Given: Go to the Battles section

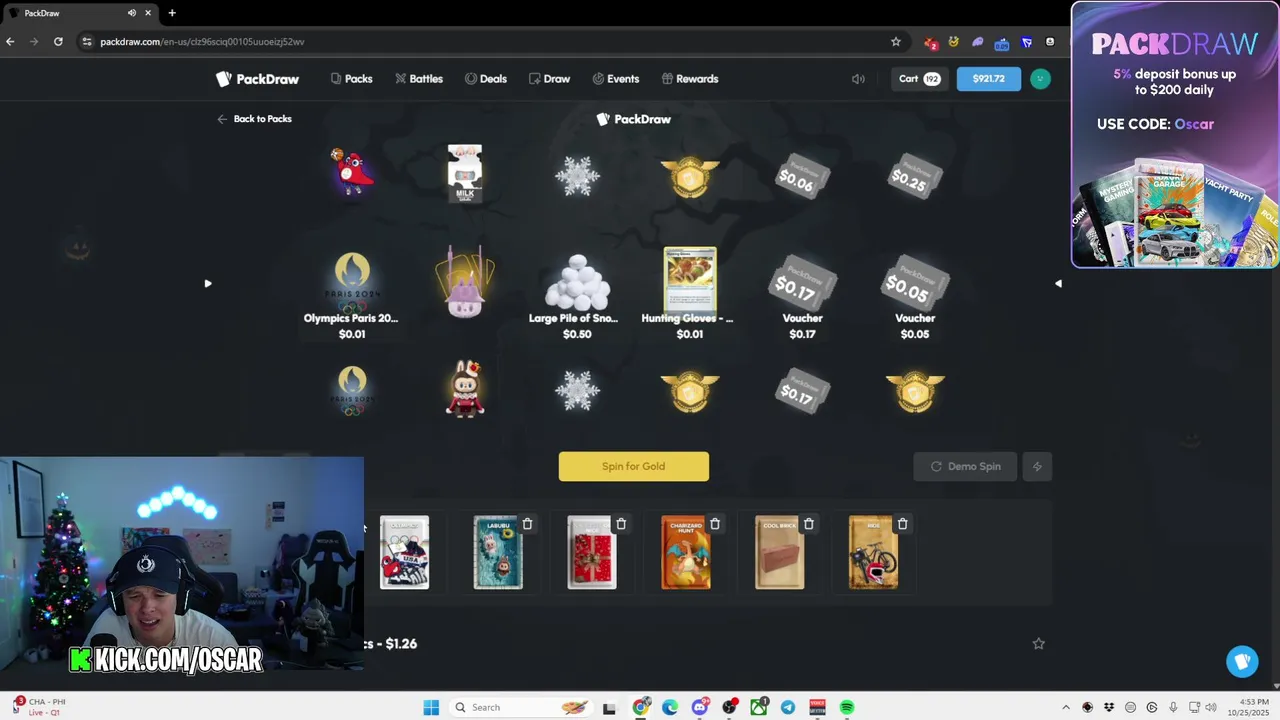Looking at the screenshot, I should 418,79.
